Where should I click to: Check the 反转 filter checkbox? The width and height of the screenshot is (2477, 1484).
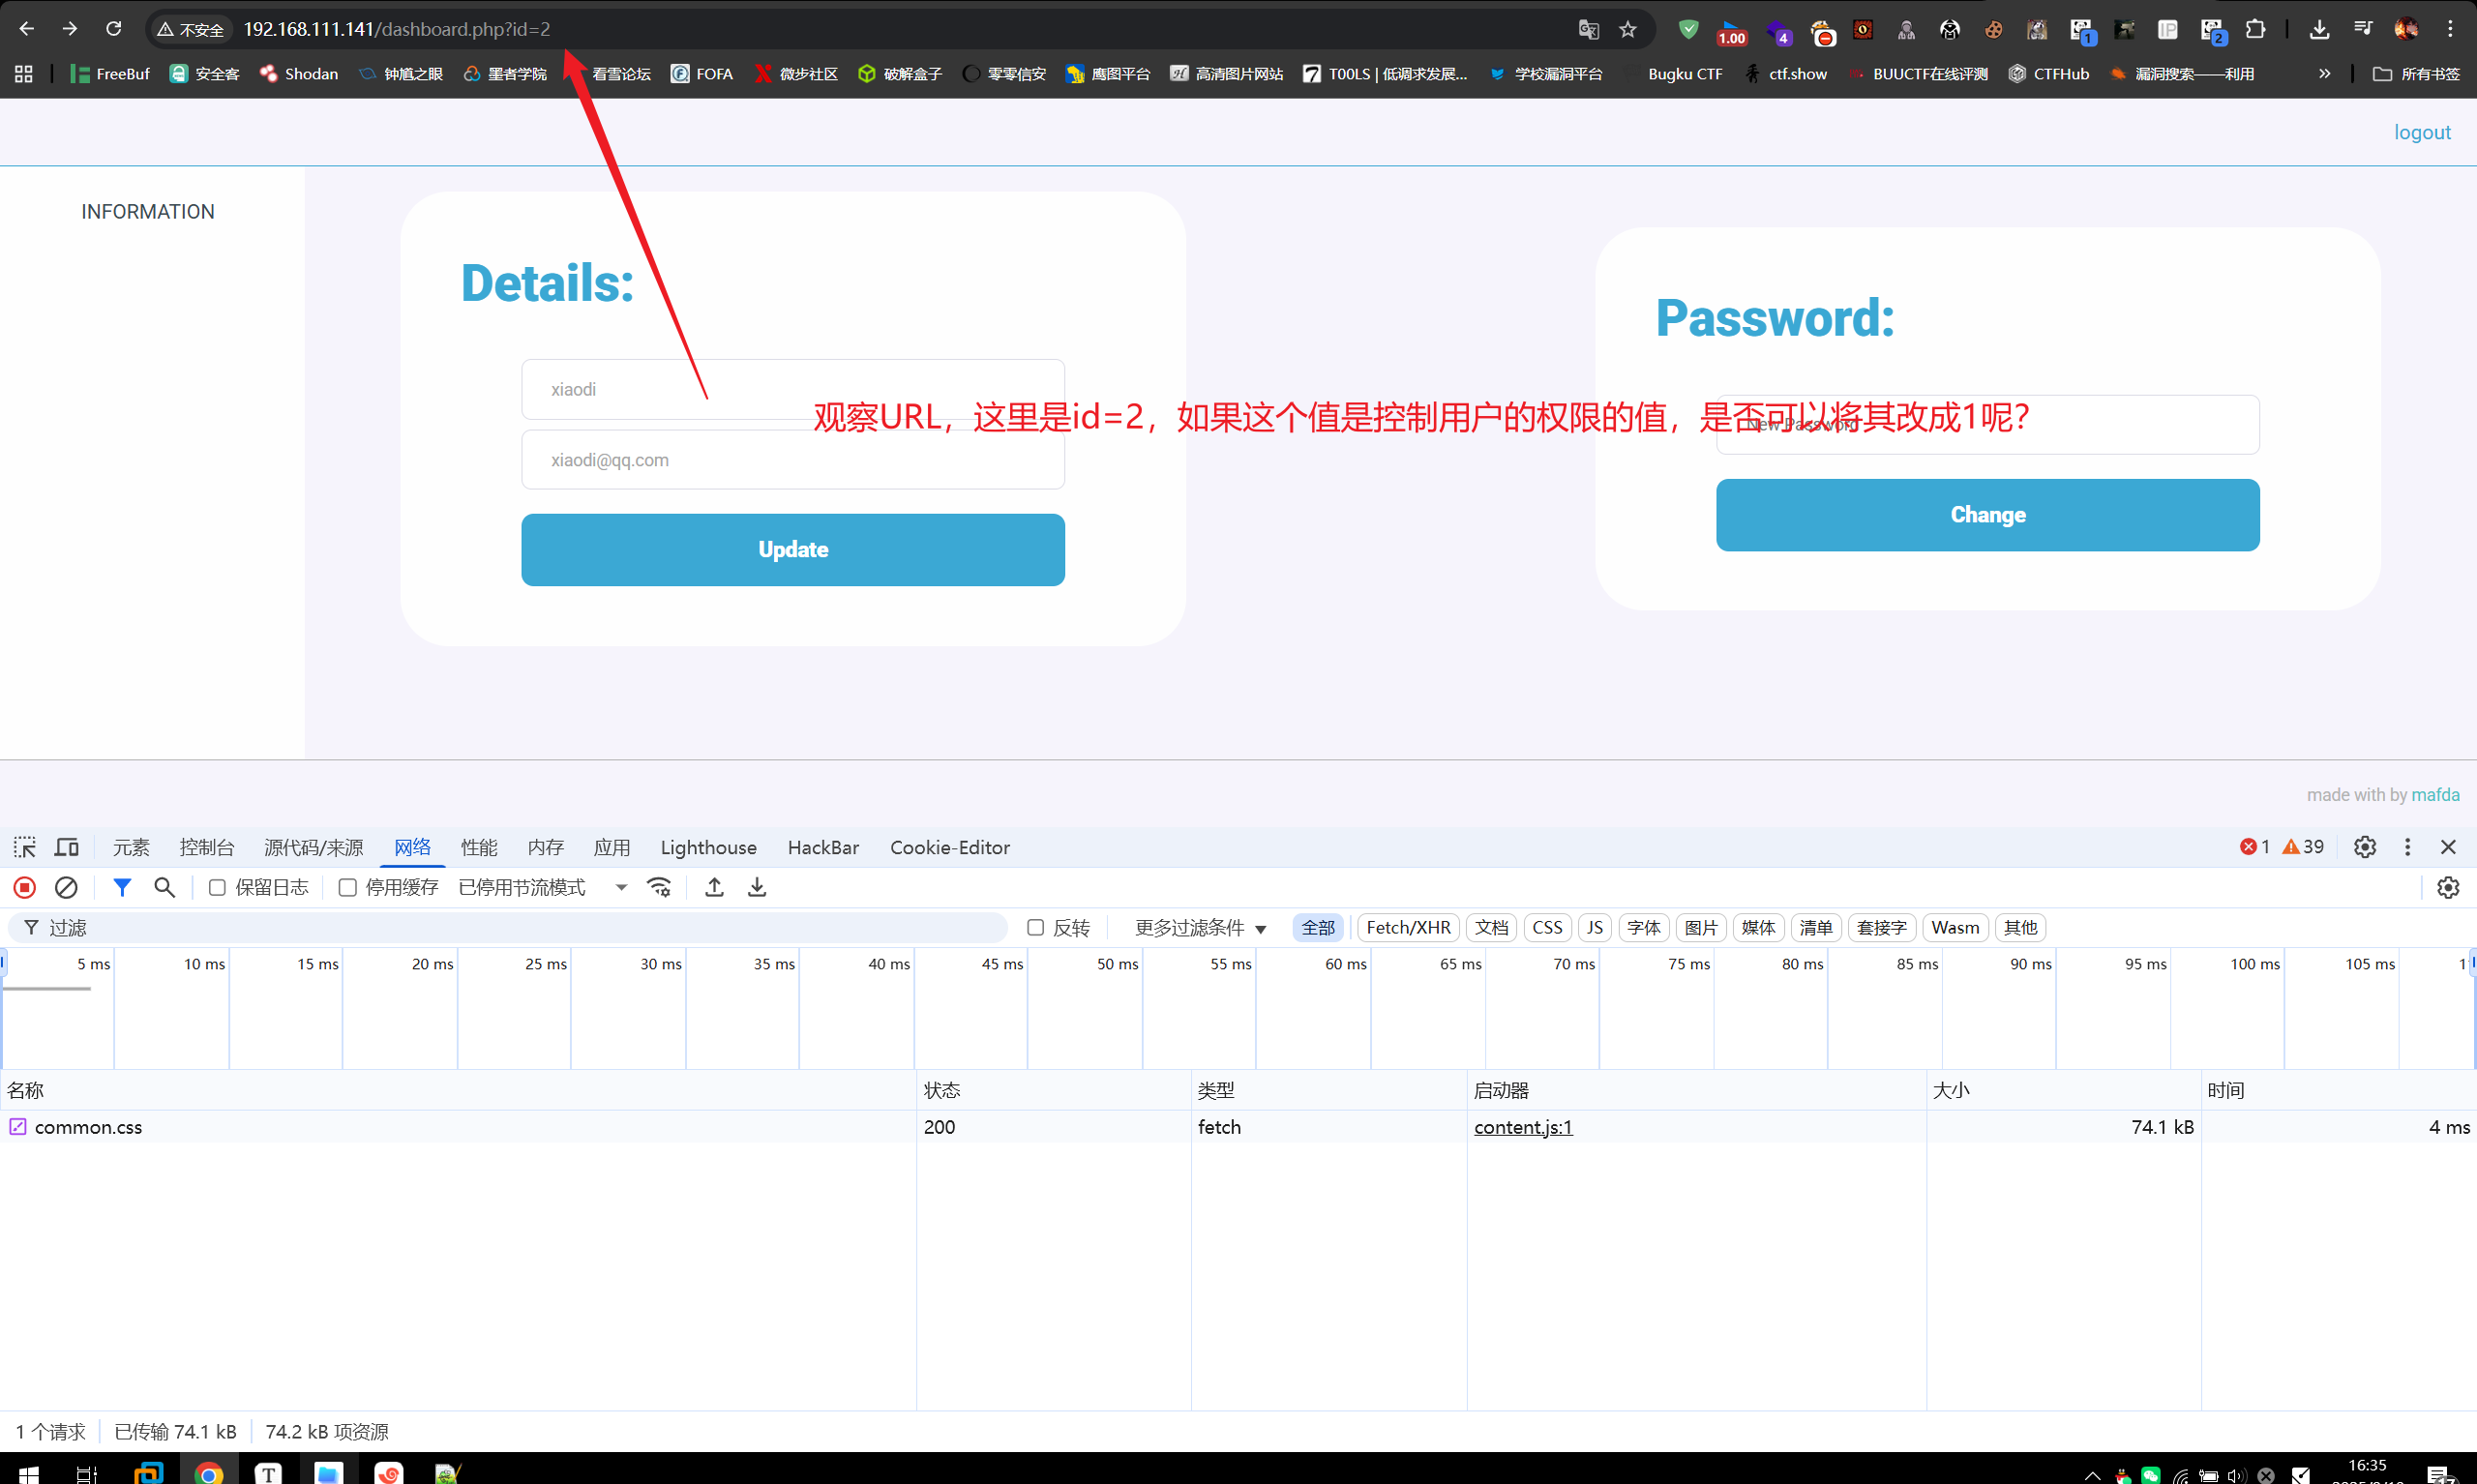(1036, 928)
